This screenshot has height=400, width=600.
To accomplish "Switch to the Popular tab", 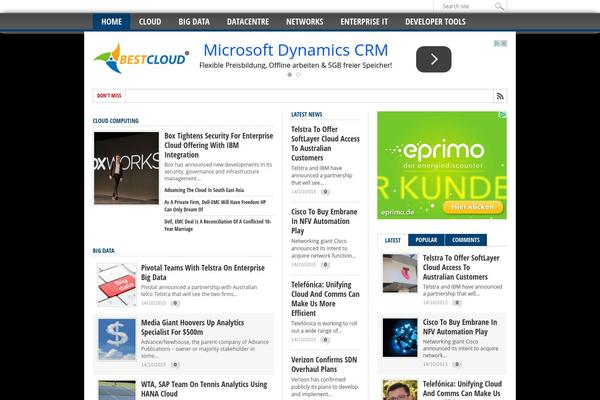I will [426, 240].
